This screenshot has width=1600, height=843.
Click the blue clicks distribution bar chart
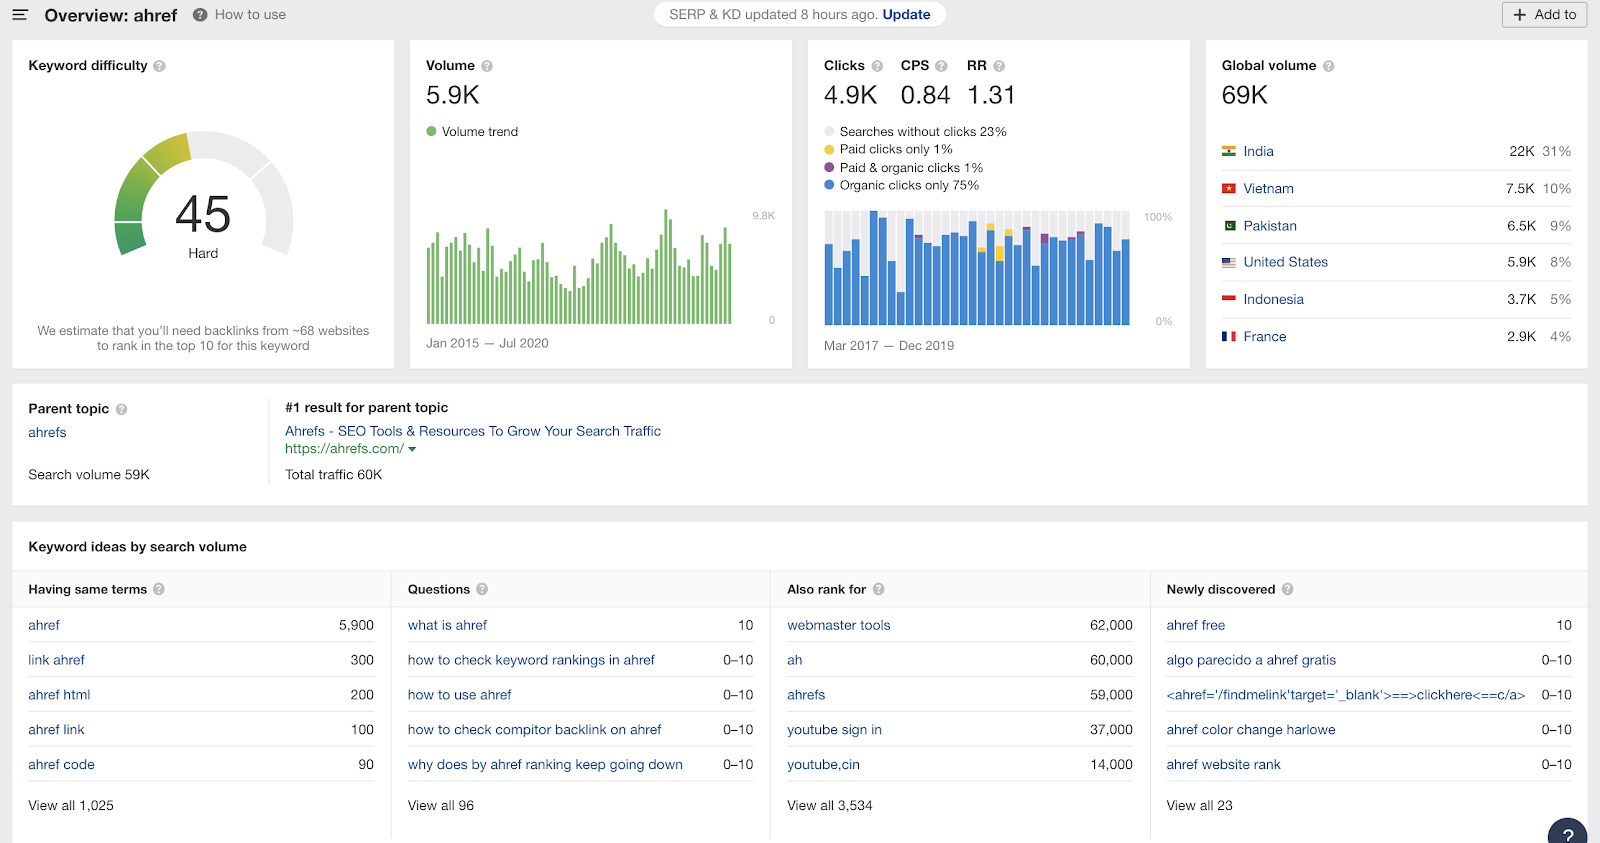[x=977, y=268]
